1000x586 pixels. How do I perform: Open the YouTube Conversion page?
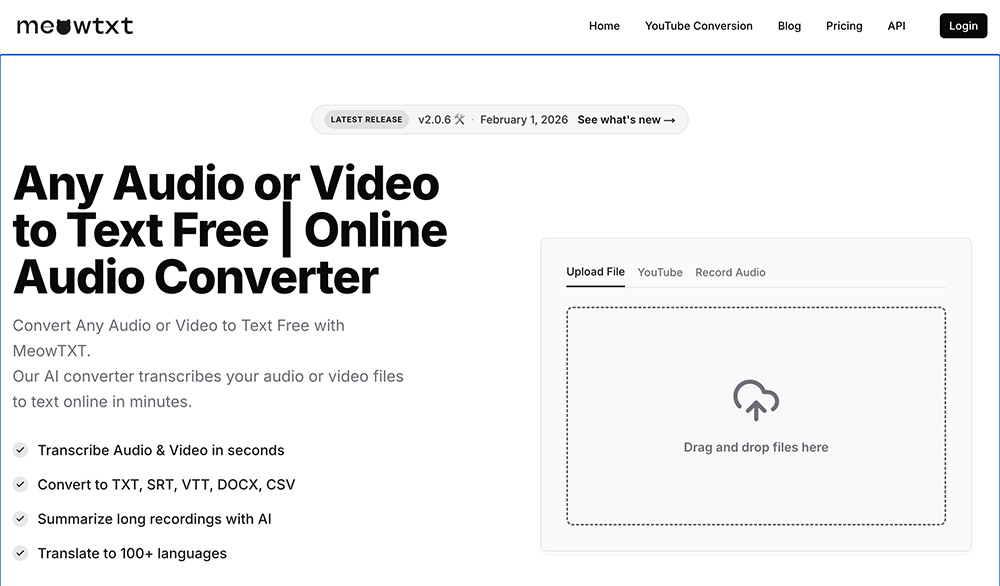(x=698, y=26)
